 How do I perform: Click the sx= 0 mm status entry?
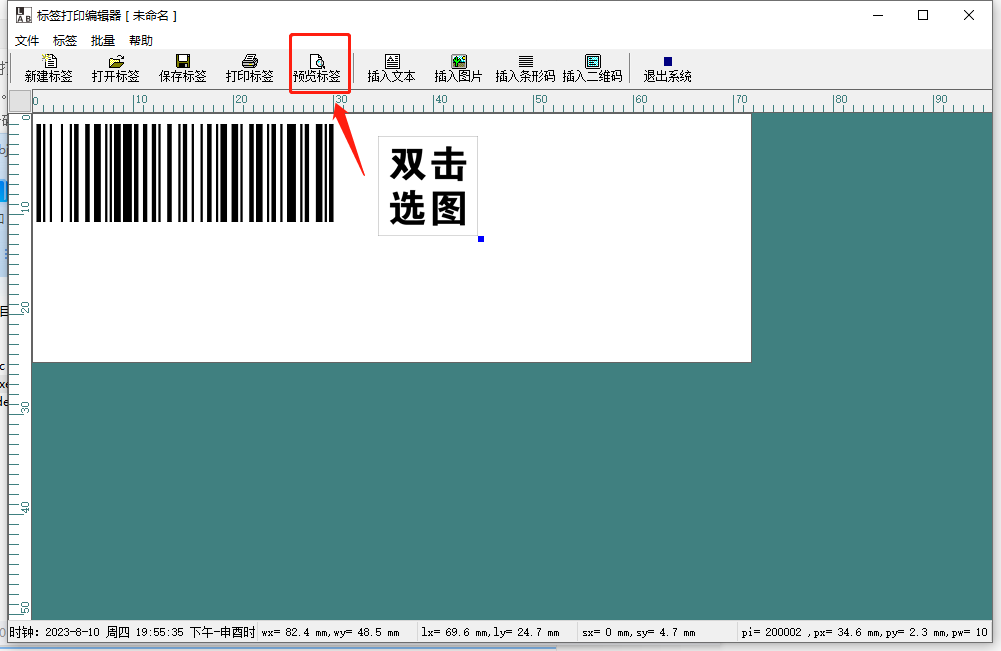coord(639,632)
